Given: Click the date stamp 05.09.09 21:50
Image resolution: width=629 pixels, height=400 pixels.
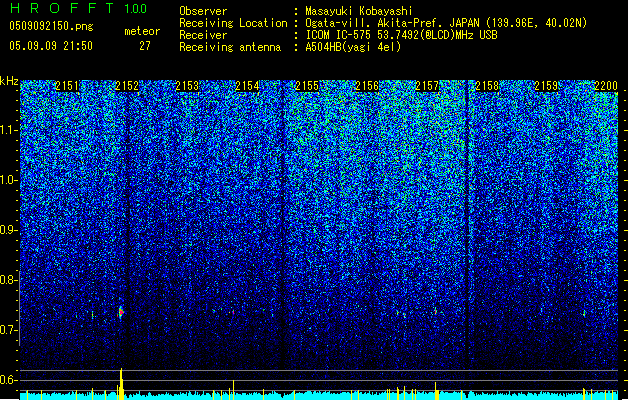Looking at the screenshot, I should [x=51, y=46].
